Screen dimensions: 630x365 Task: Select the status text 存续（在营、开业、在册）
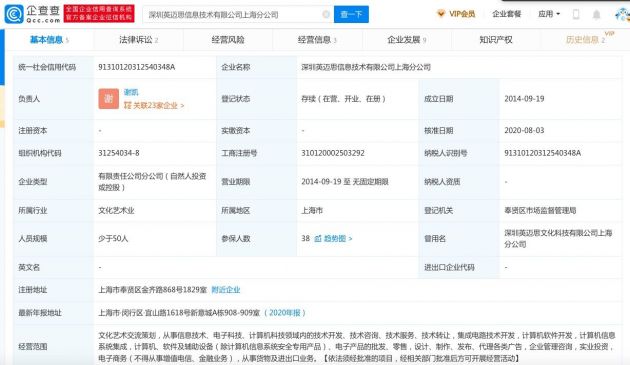click(344, 98)
